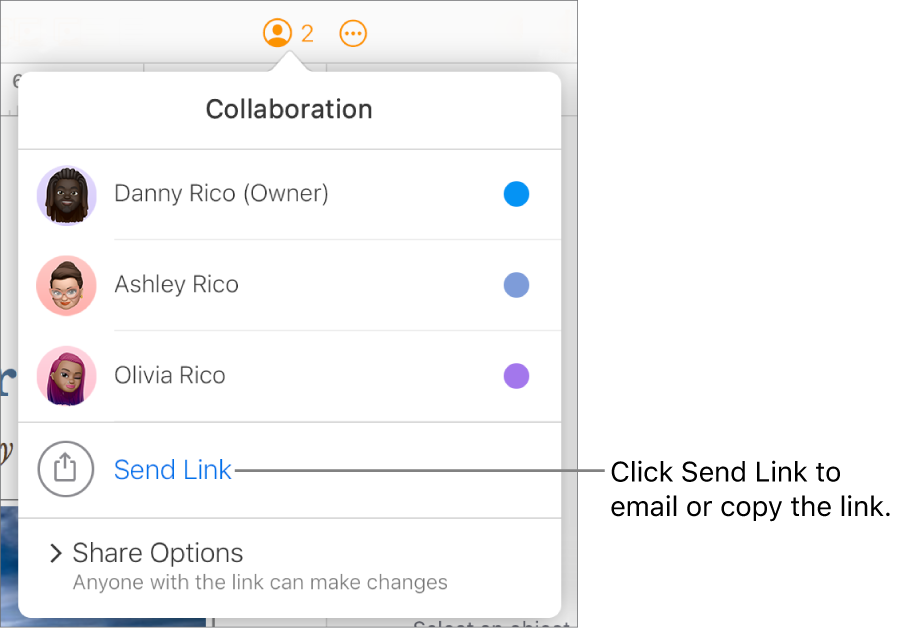Screen dimensions: 904x628
Task: Open the link permission settings
Action: tap(157, 552)
